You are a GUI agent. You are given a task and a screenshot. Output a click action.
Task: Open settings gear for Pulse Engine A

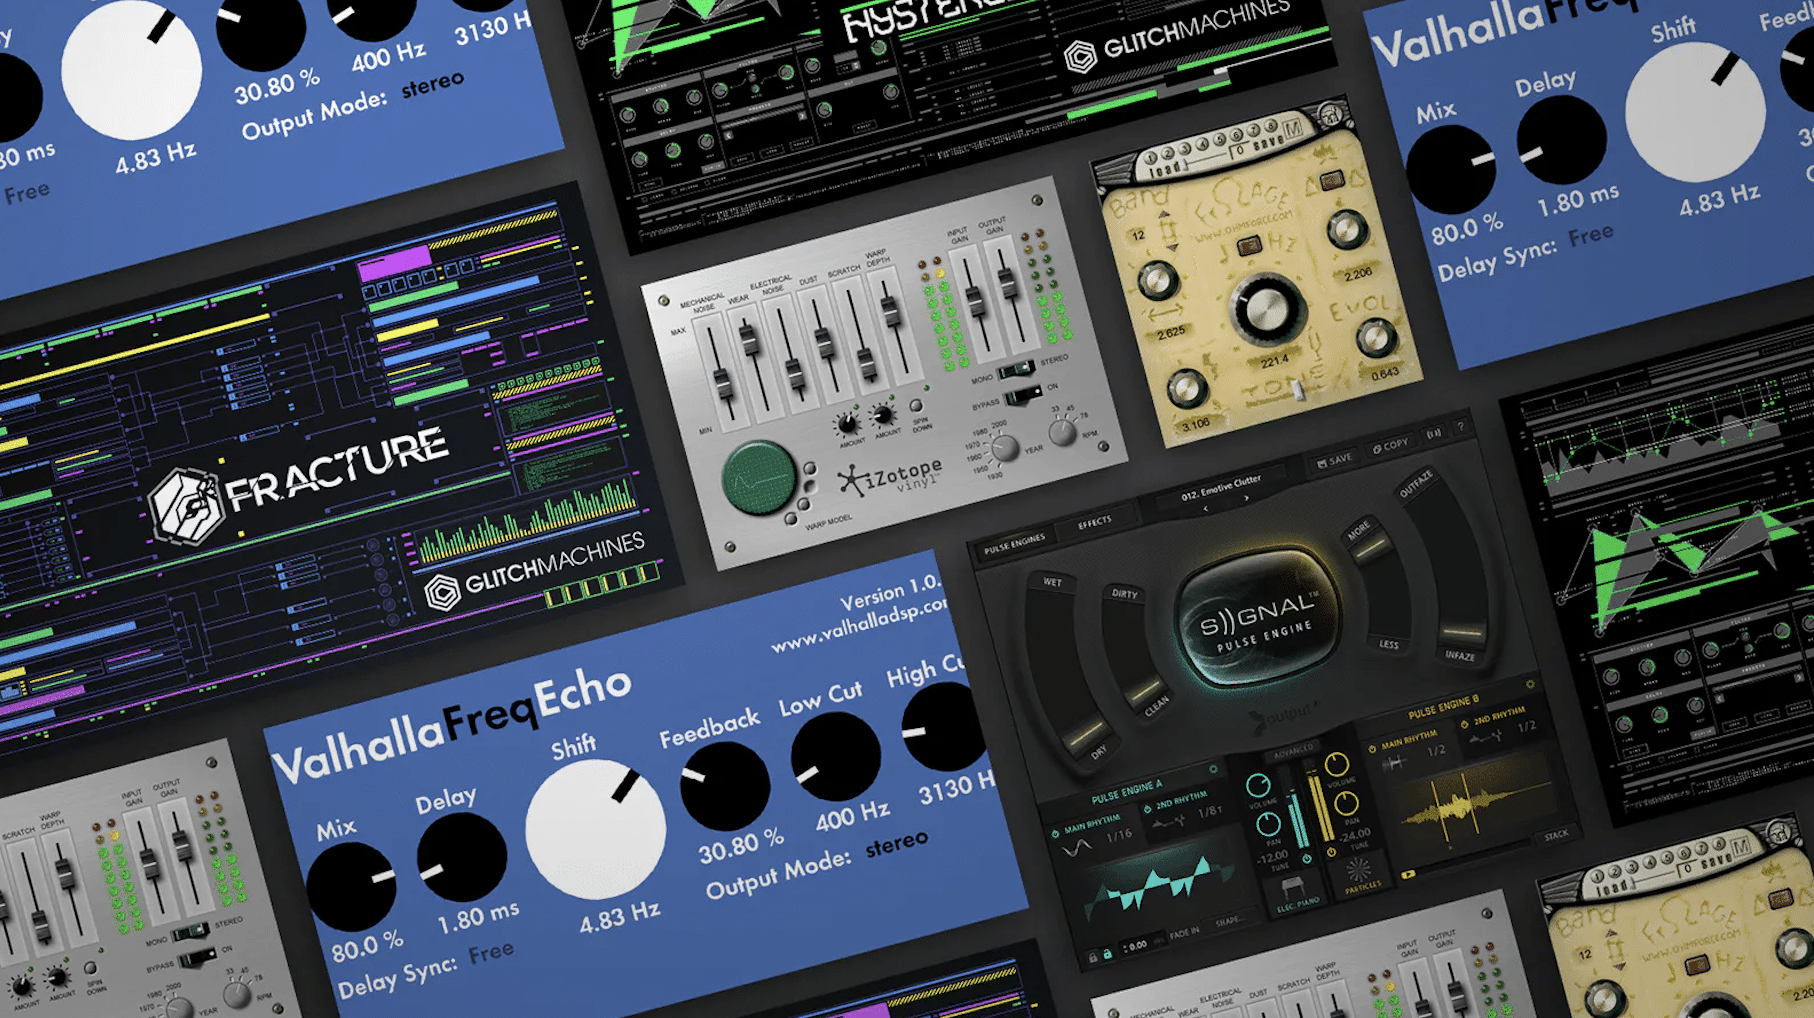click(x=1213, y=769)
